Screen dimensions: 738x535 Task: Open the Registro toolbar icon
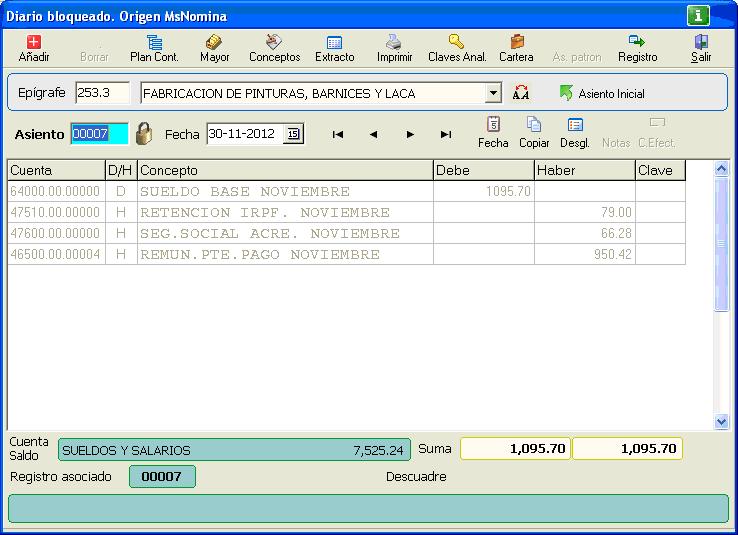point(637,41)
